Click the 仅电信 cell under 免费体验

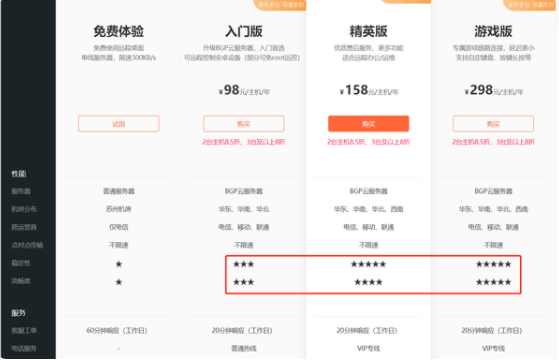pos(119,227)
